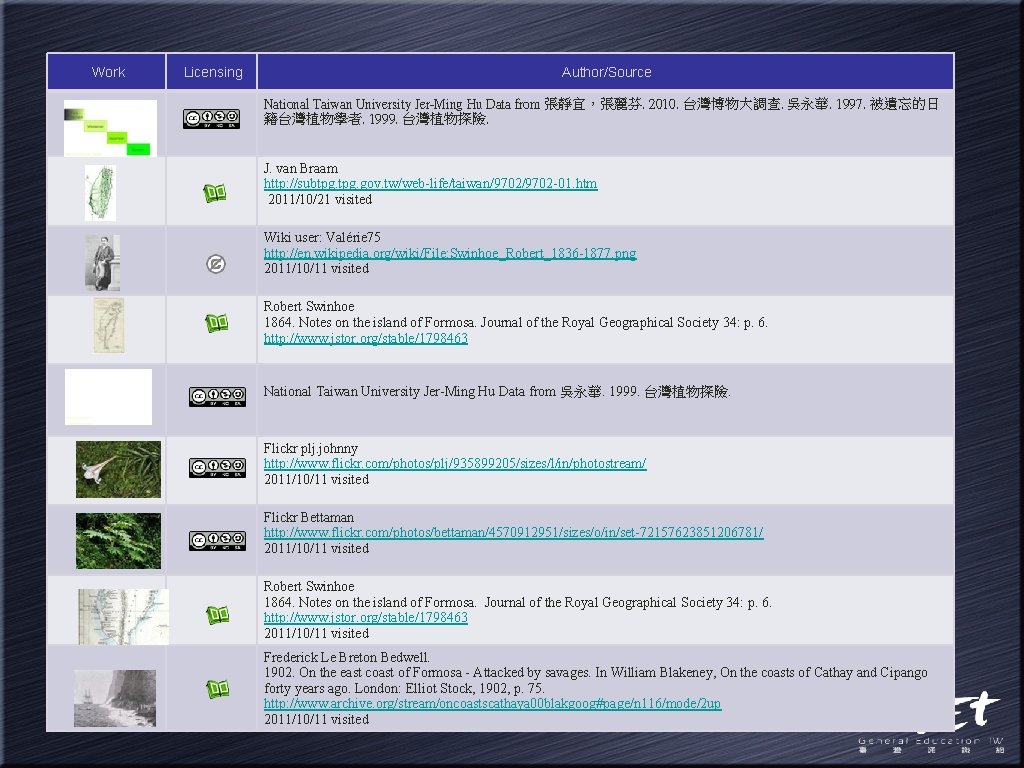1024x768 pixels.
Task: Click the 'Wiki user: Valérie75' text
Action: [322, 237]
